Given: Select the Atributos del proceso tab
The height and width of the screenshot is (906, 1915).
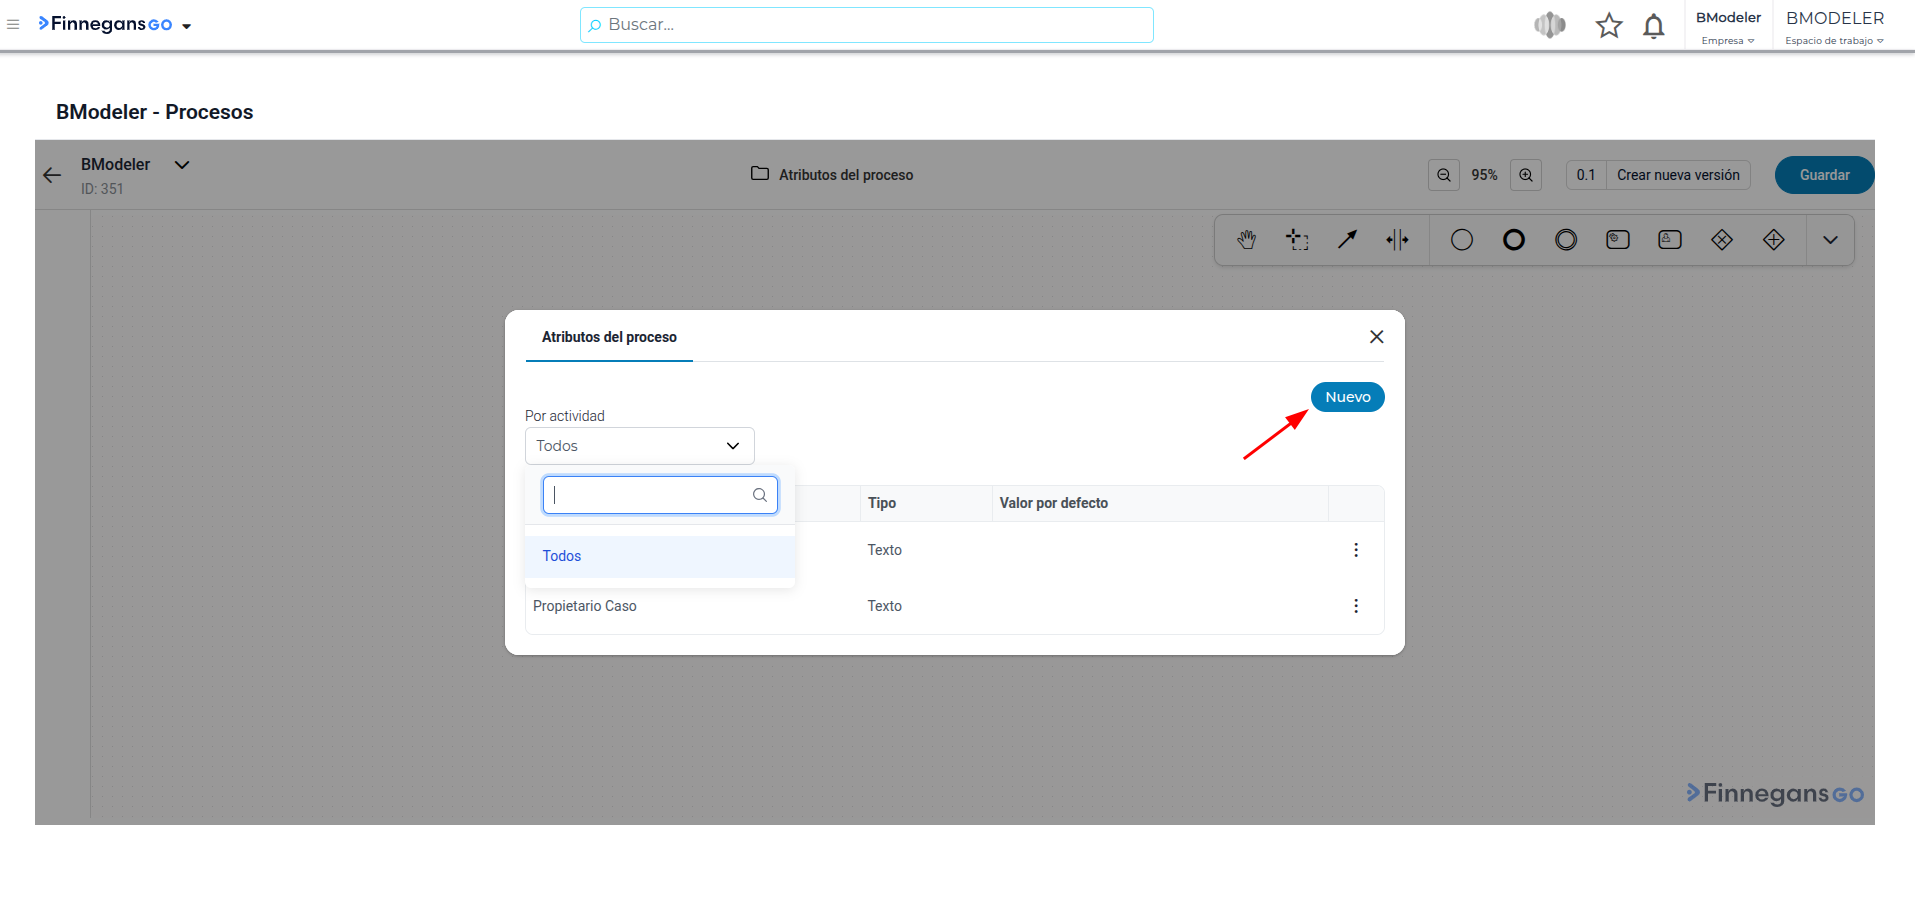Looking at the screenshot, I should click(x=609, y=338).
